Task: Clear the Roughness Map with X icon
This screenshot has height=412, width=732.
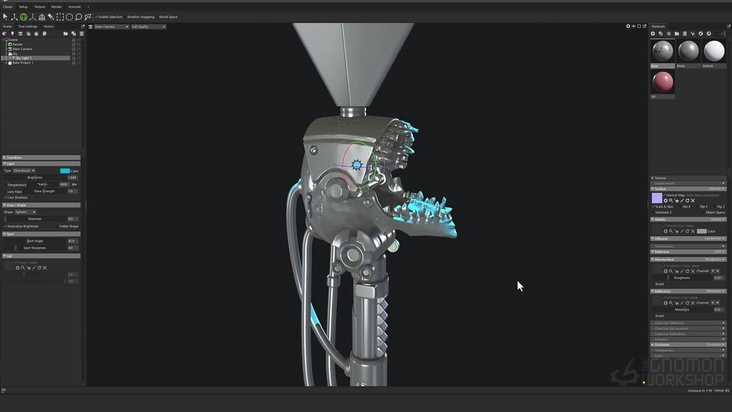Action: [x=693, y=271]
